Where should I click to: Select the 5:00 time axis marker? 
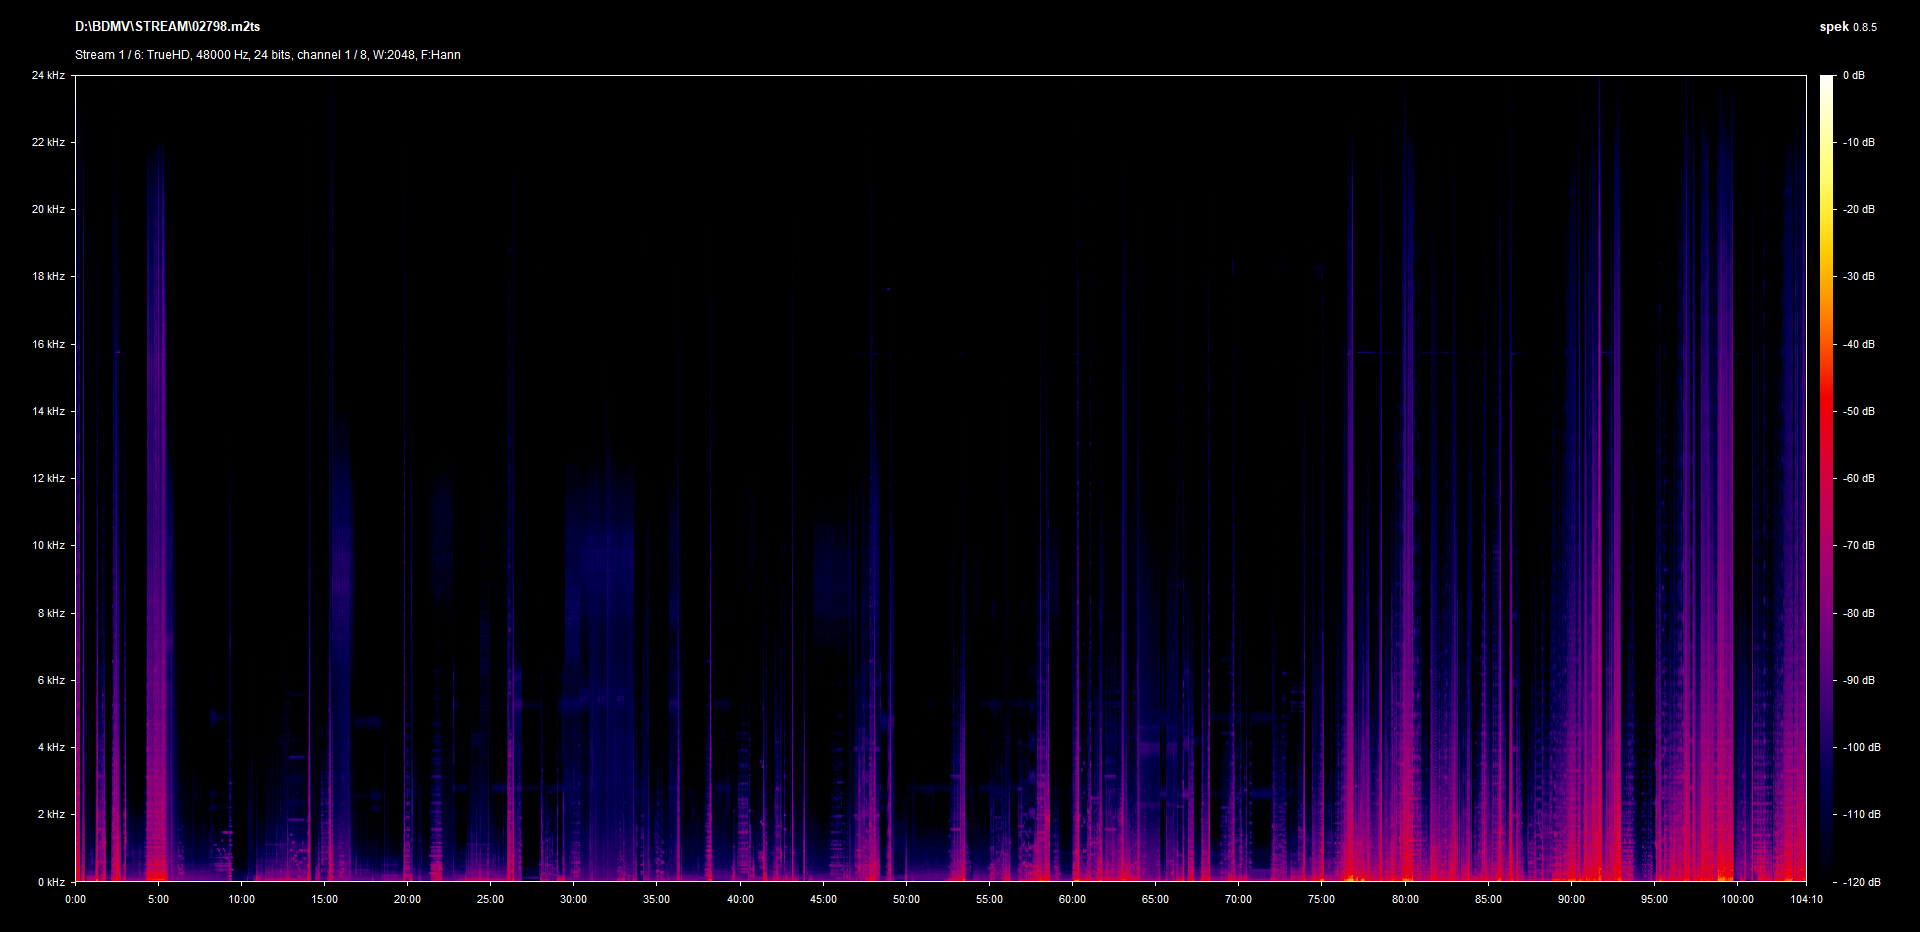point(158,899)
